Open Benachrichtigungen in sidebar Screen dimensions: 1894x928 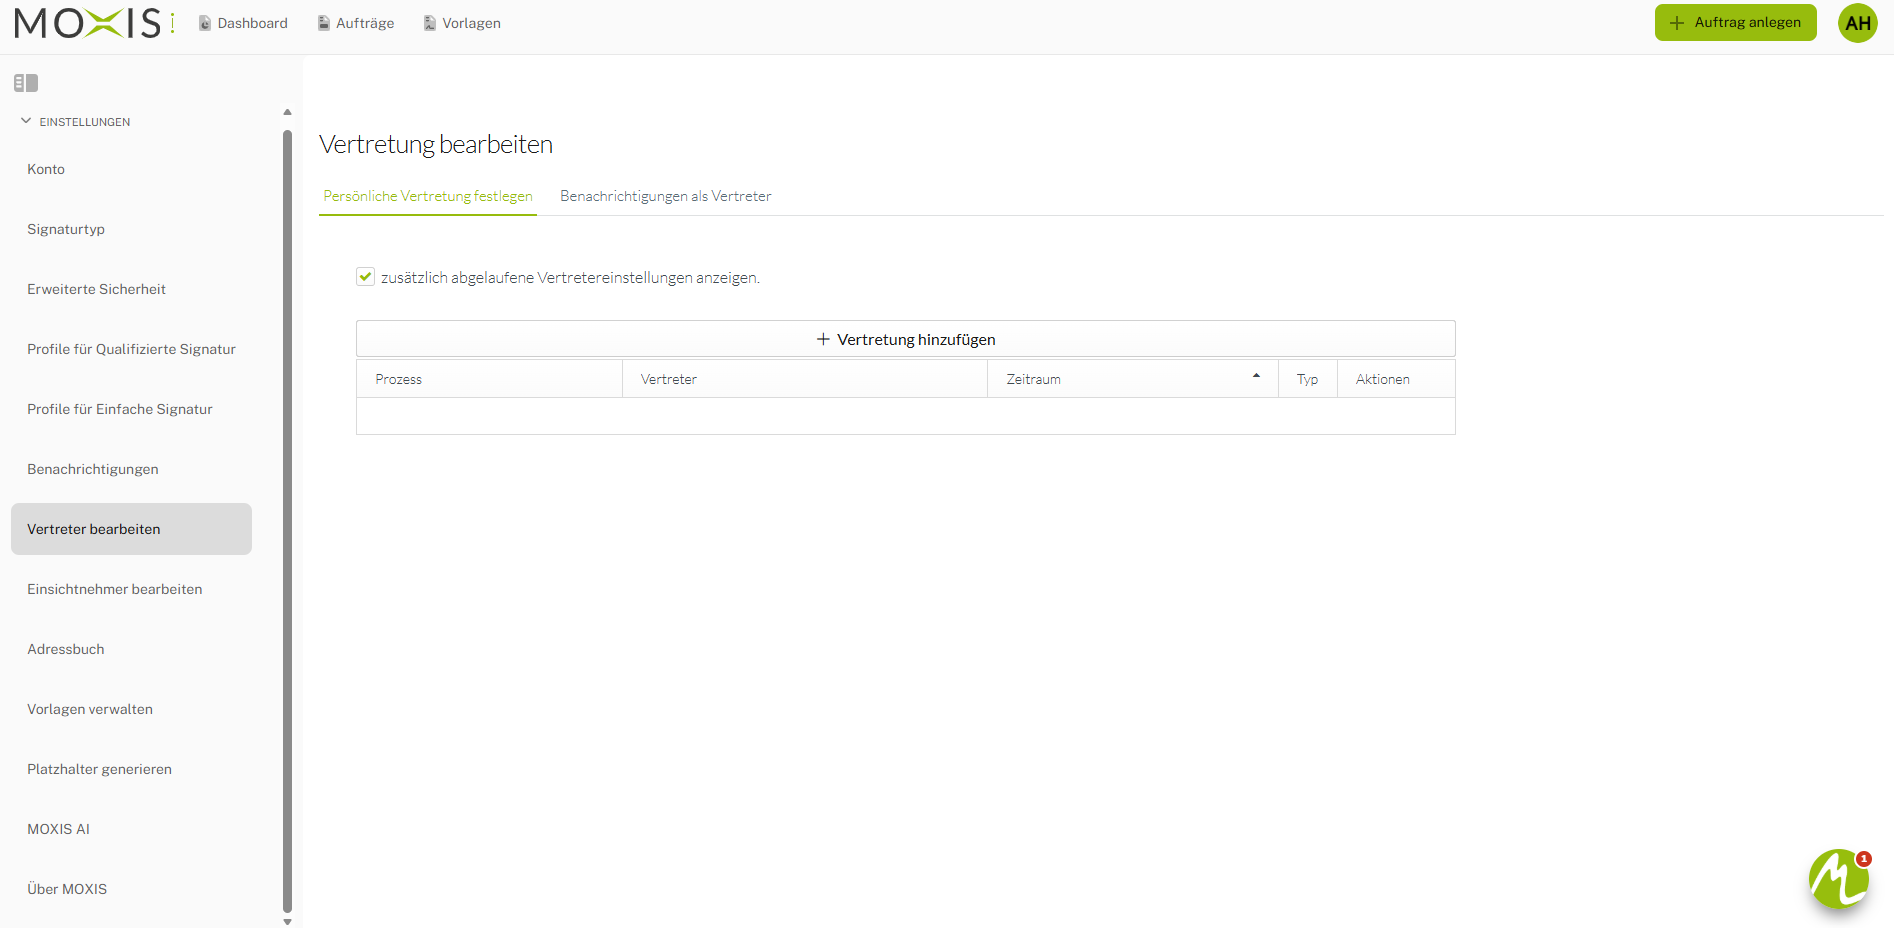point(131,469)
